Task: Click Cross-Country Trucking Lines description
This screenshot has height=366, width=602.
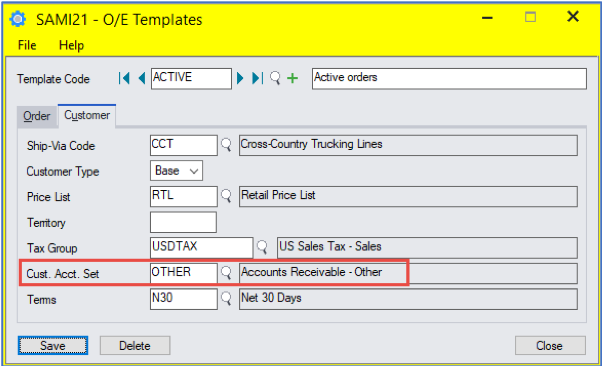Action: point(408,145)
